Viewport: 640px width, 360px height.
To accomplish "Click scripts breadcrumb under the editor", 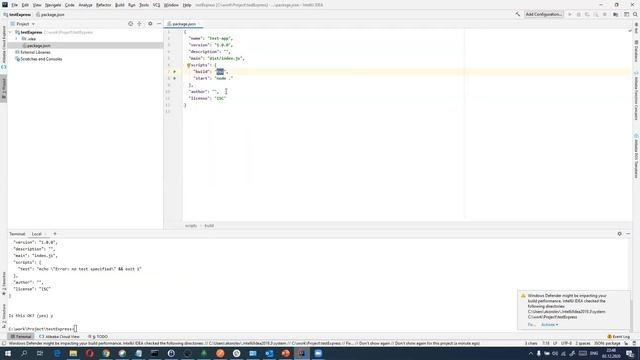I will [x=191, y=226].
